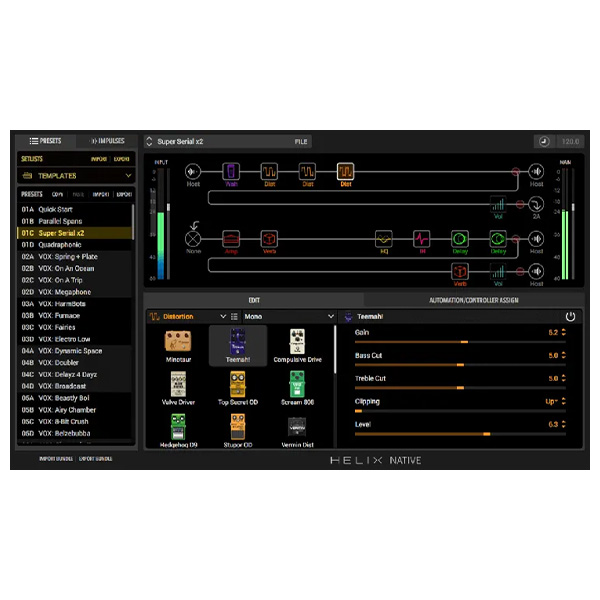Click the Export Bundle button
The width and height of the screenshot is (600, 600).
pos(95,458)
